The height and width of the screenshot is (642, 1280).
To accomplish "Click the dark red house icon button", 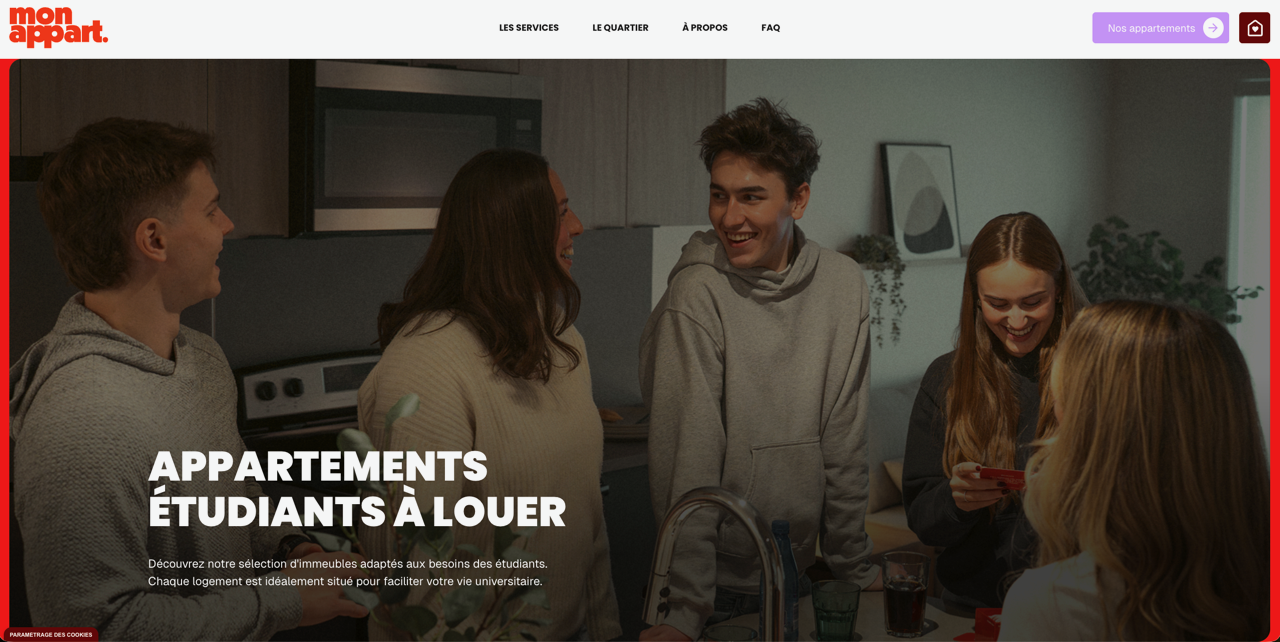I will [1254, 28].
